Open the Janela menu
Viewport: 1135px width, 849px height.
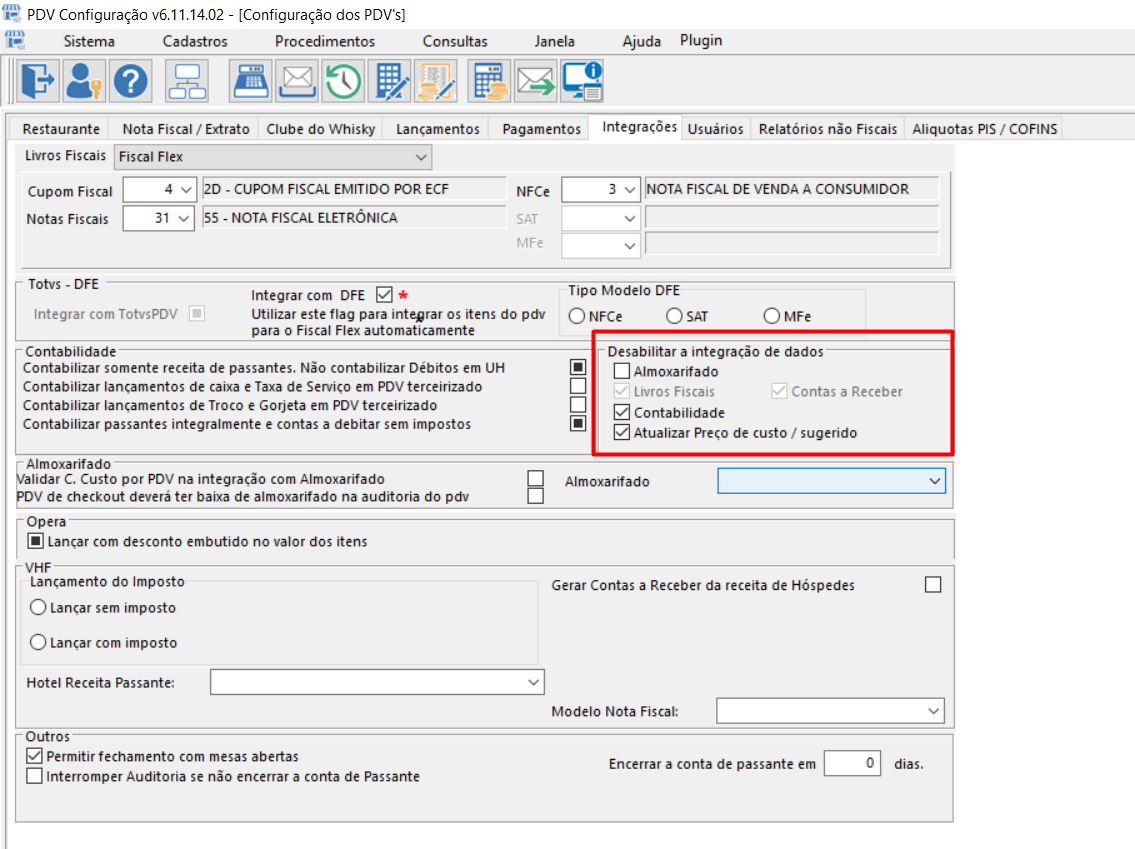click(554, 41)
